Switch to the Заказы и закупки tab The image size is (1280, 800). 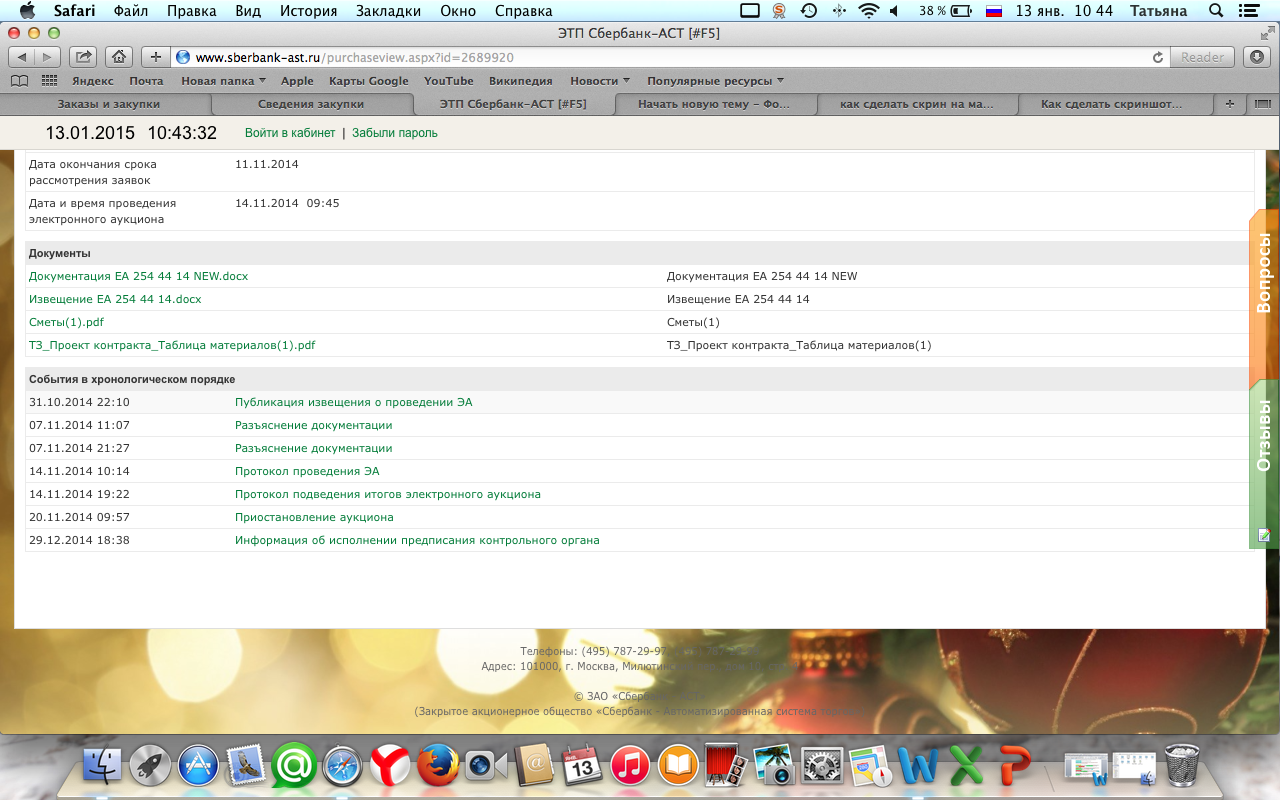109,104
